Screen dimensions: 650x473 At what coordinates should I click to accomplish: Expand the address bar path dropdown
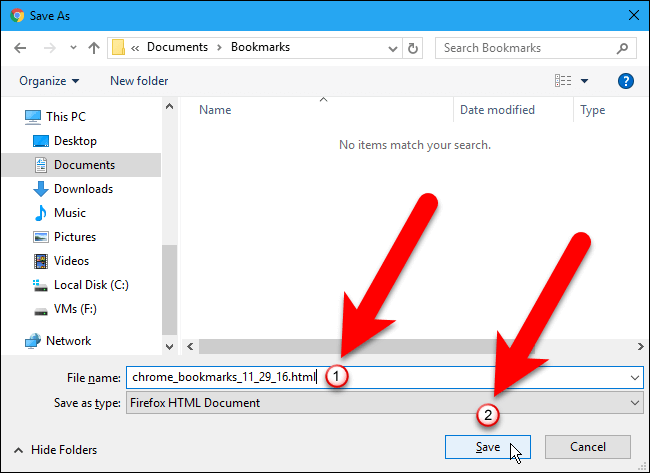tap(393, 49)
